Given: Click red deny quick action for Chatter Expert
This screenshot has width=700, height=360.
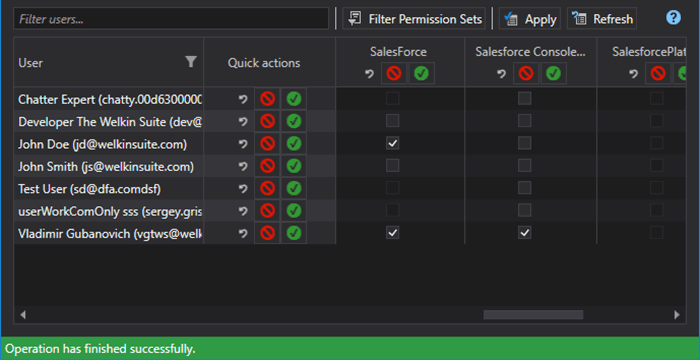Looking at the screenshot, I should click(267, 99).
